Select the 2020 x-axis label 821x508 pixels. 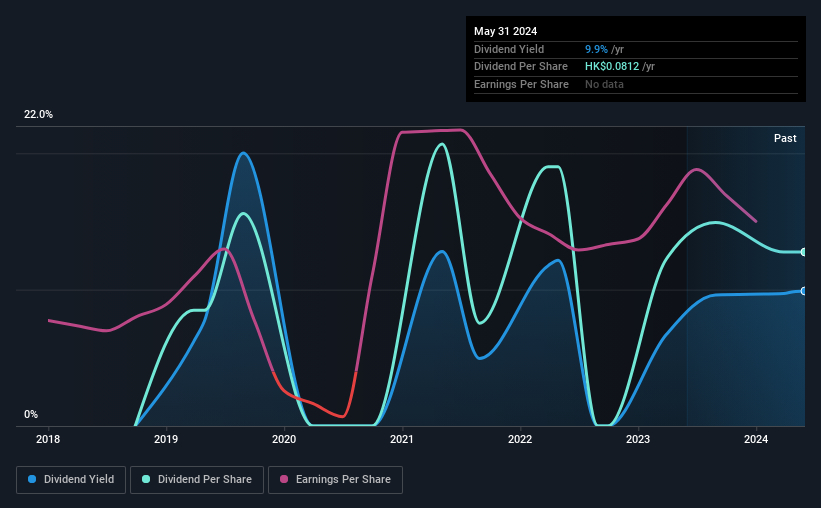point(284,439)
